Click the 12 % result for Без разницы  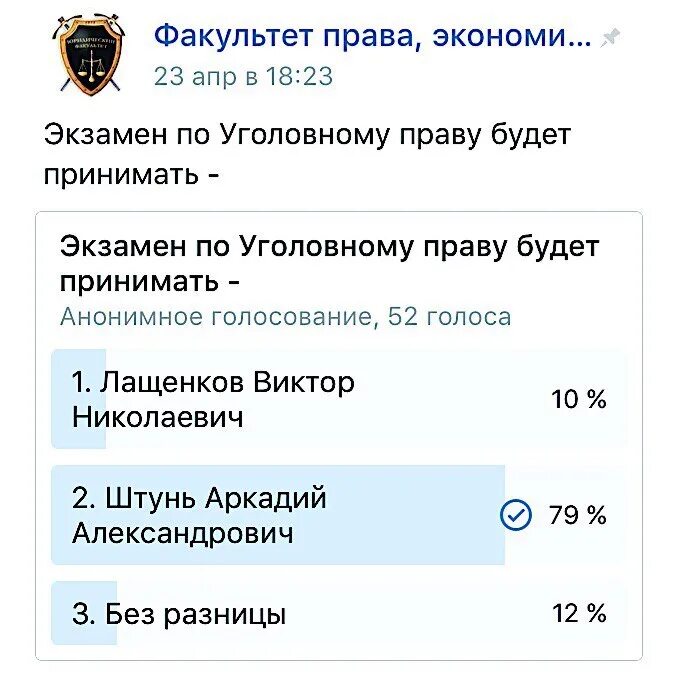pos(579,613)
